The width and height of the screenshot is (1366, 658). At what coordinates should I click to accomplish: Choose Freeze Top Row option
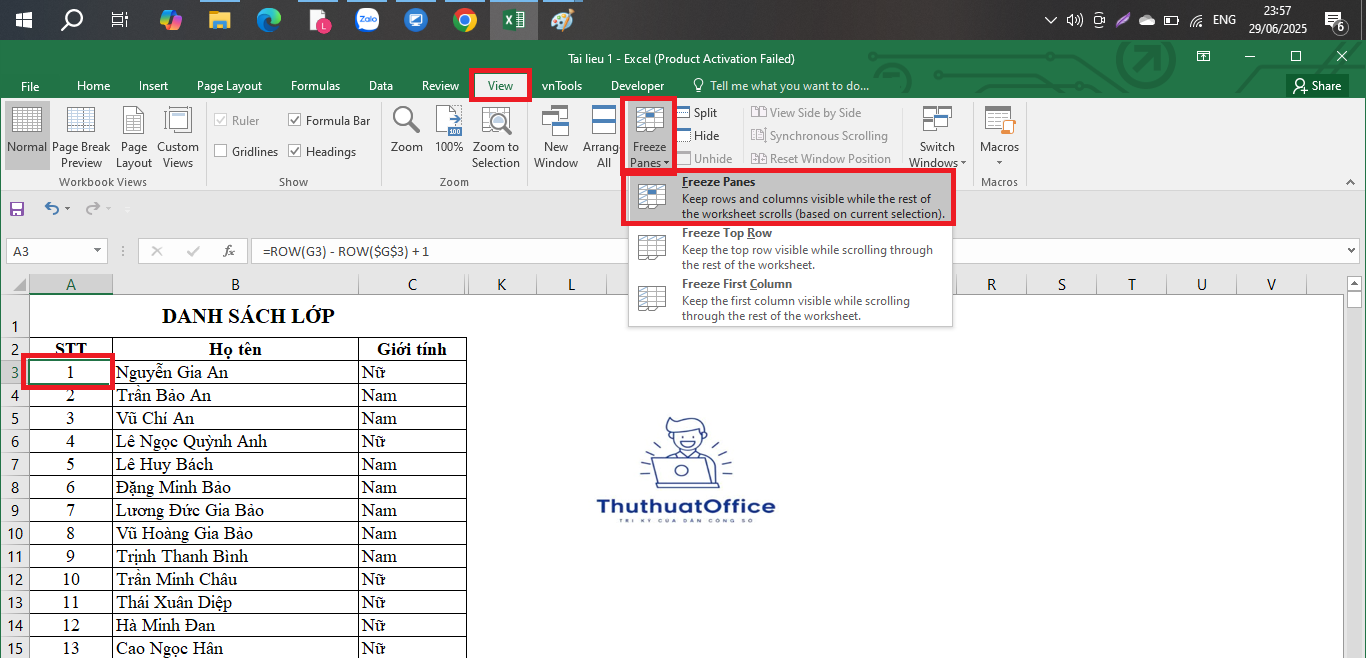click(x=790, y=249)
